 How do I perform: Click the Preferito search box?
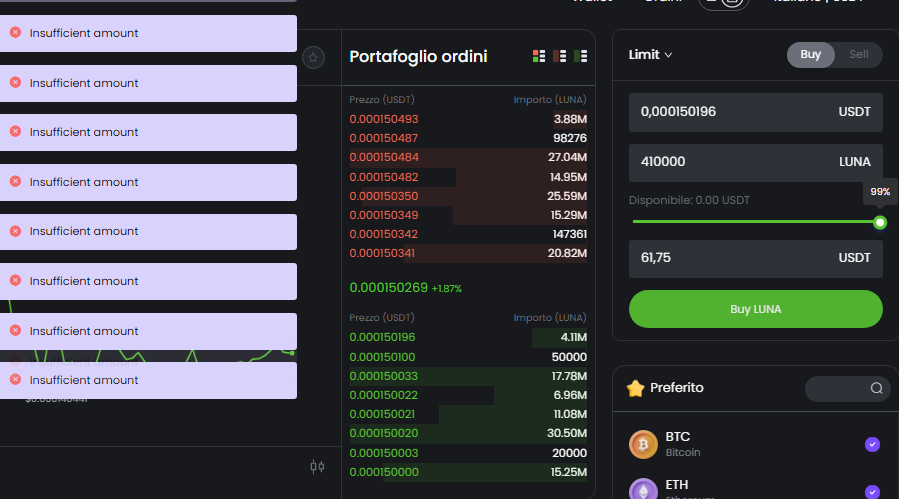point(847,388)
